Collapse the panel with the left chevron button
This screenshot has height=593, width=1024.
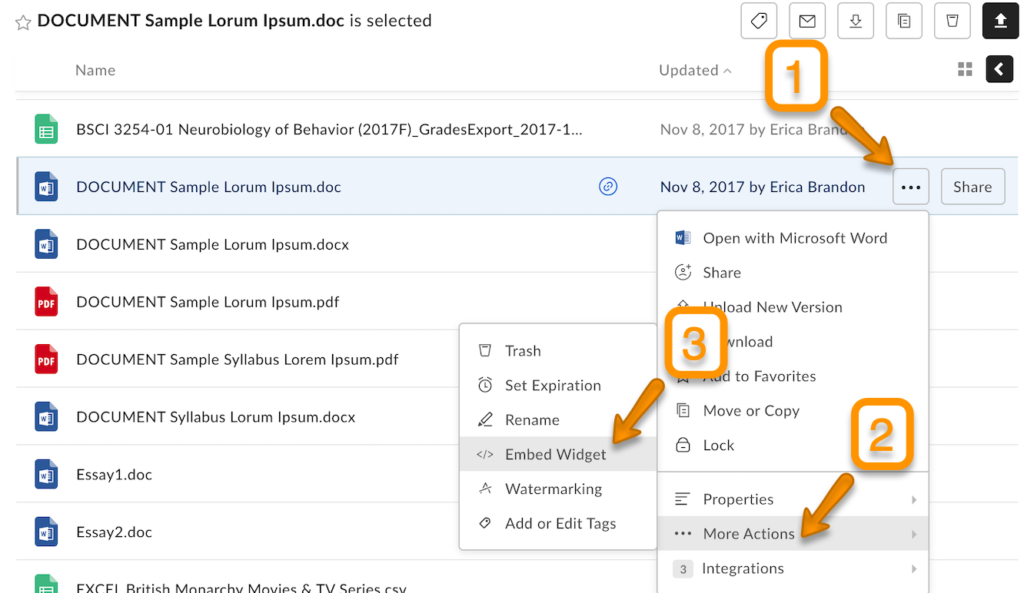(x=1000, y=69)
